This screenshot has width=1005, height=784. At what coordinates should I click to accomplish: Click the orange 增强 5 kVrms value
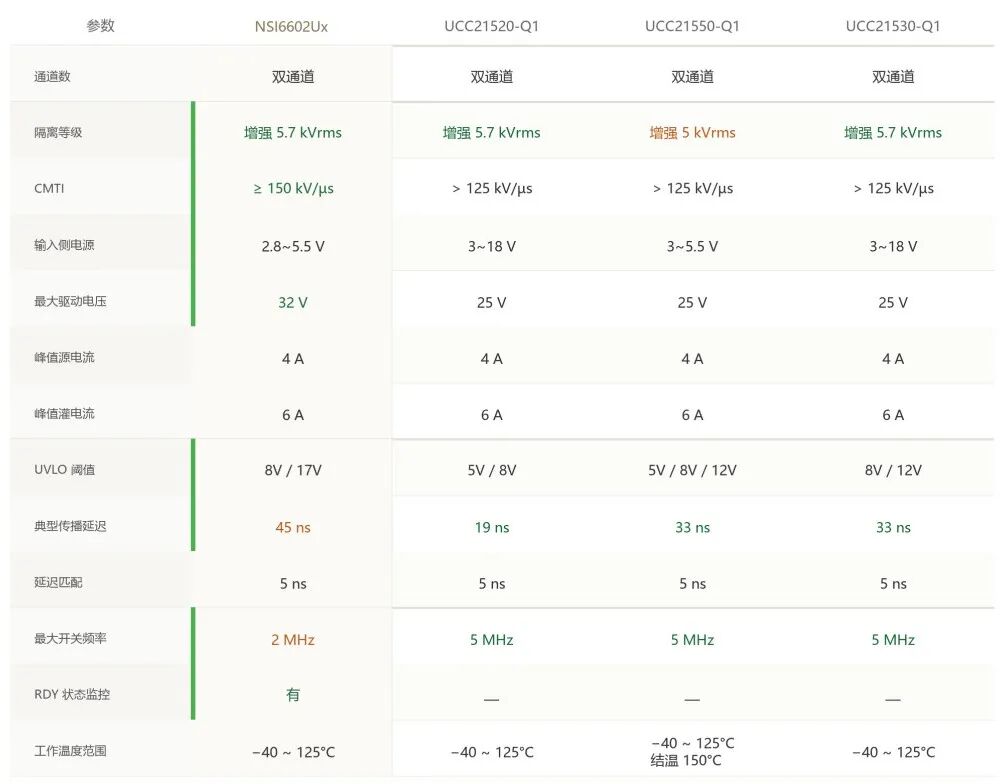[x=692, y=133]
